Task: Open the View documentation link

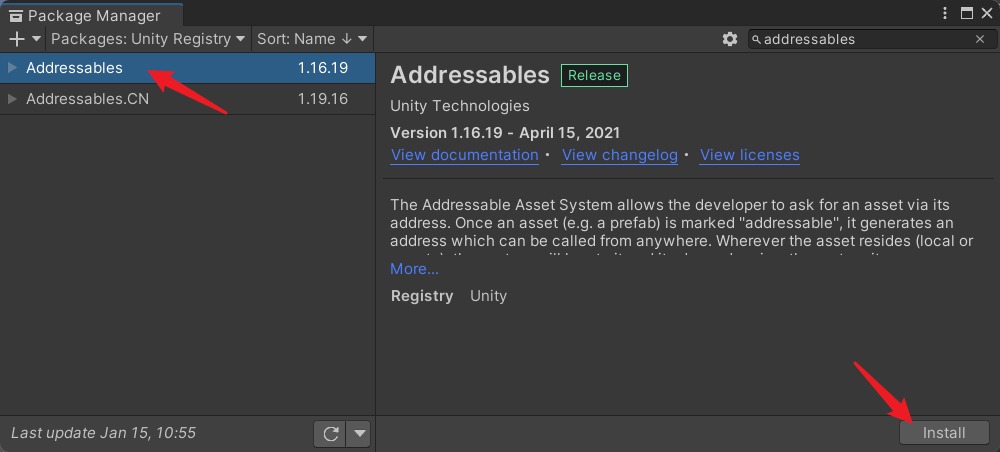Action: [x=465, y=155]
